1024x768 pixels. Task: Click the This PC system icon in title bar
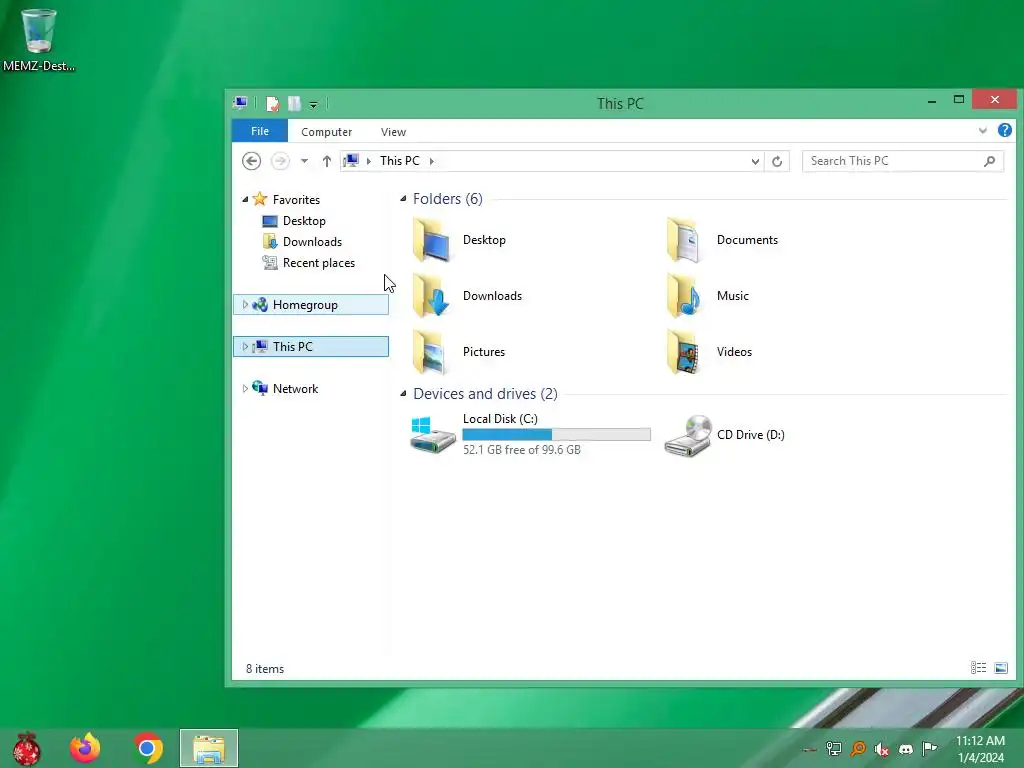(240, 103)
